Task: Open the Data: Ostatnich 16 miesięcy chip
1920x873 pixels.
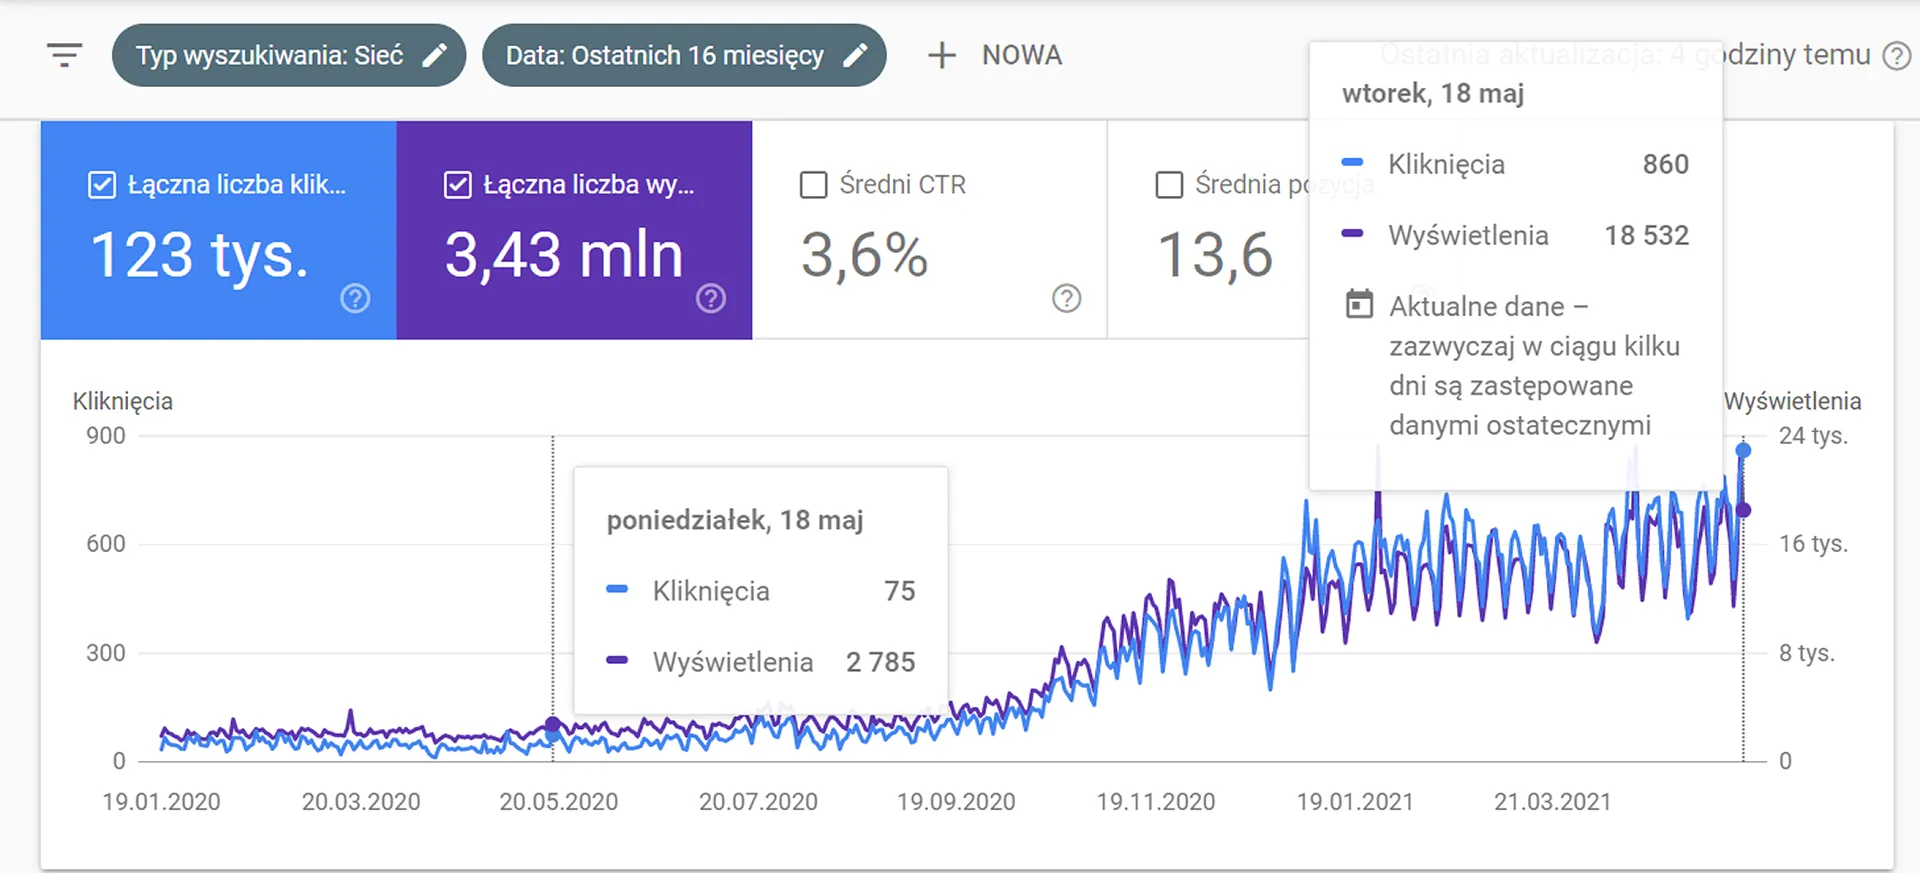Action: pyautogui.click(x=684, y=55)
